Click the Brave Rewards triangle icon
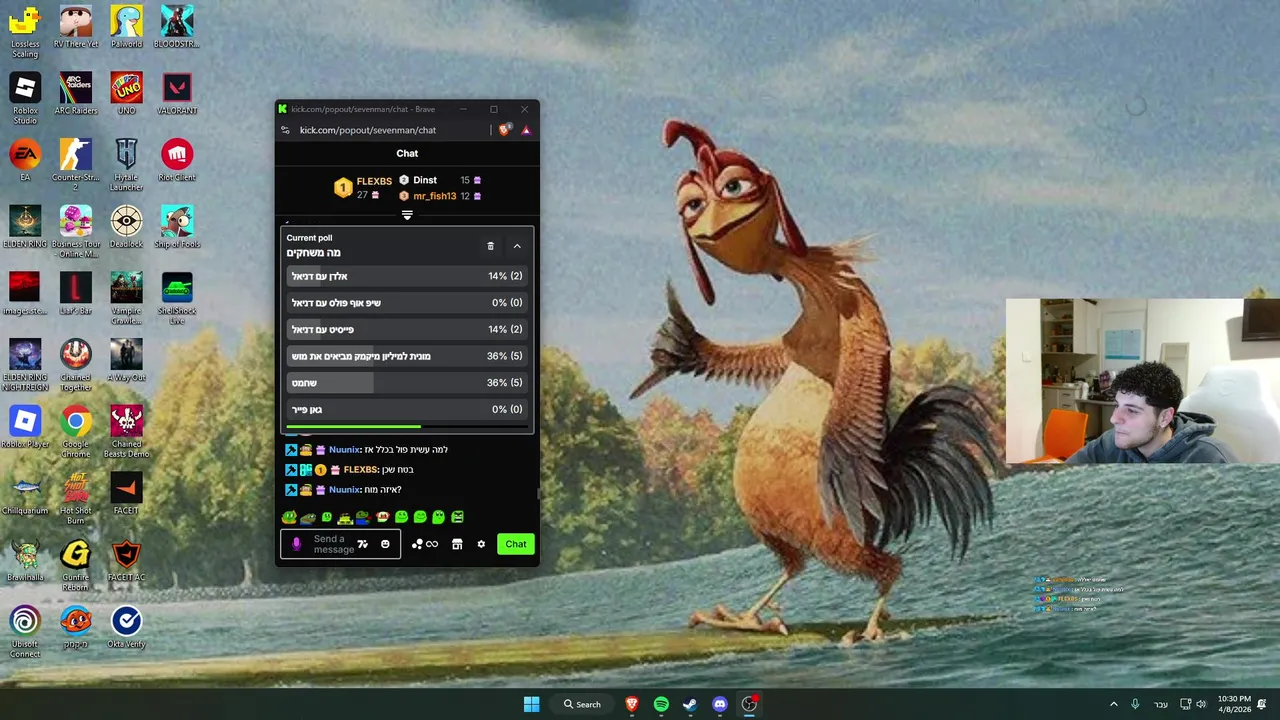 (526, 130)
